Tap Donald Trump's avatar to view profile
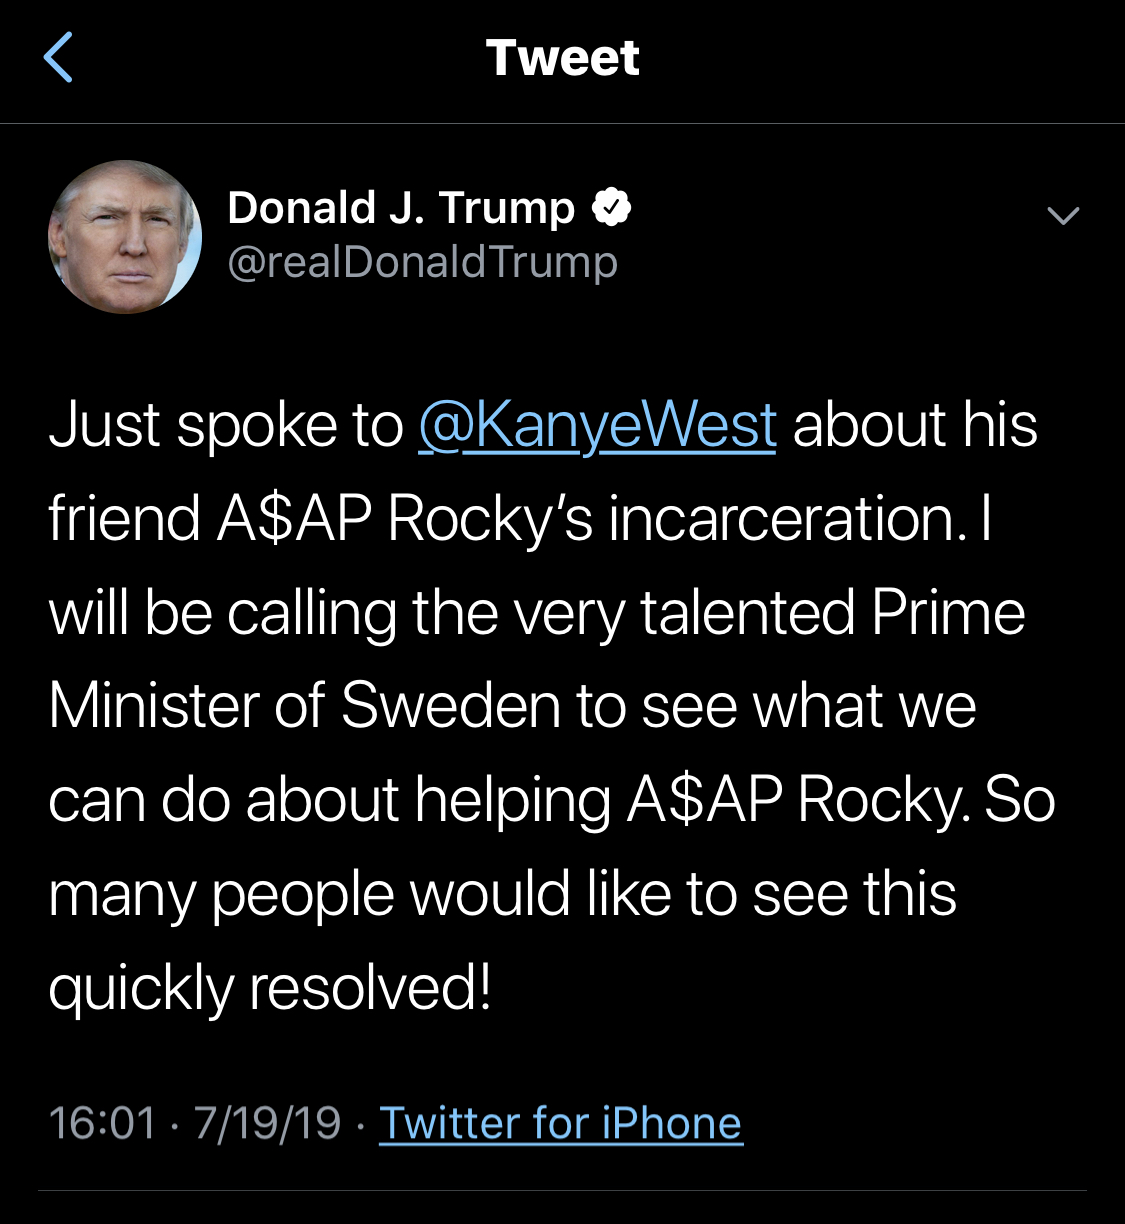This screenshot has width=1125, height=1224. coord(122,235)
